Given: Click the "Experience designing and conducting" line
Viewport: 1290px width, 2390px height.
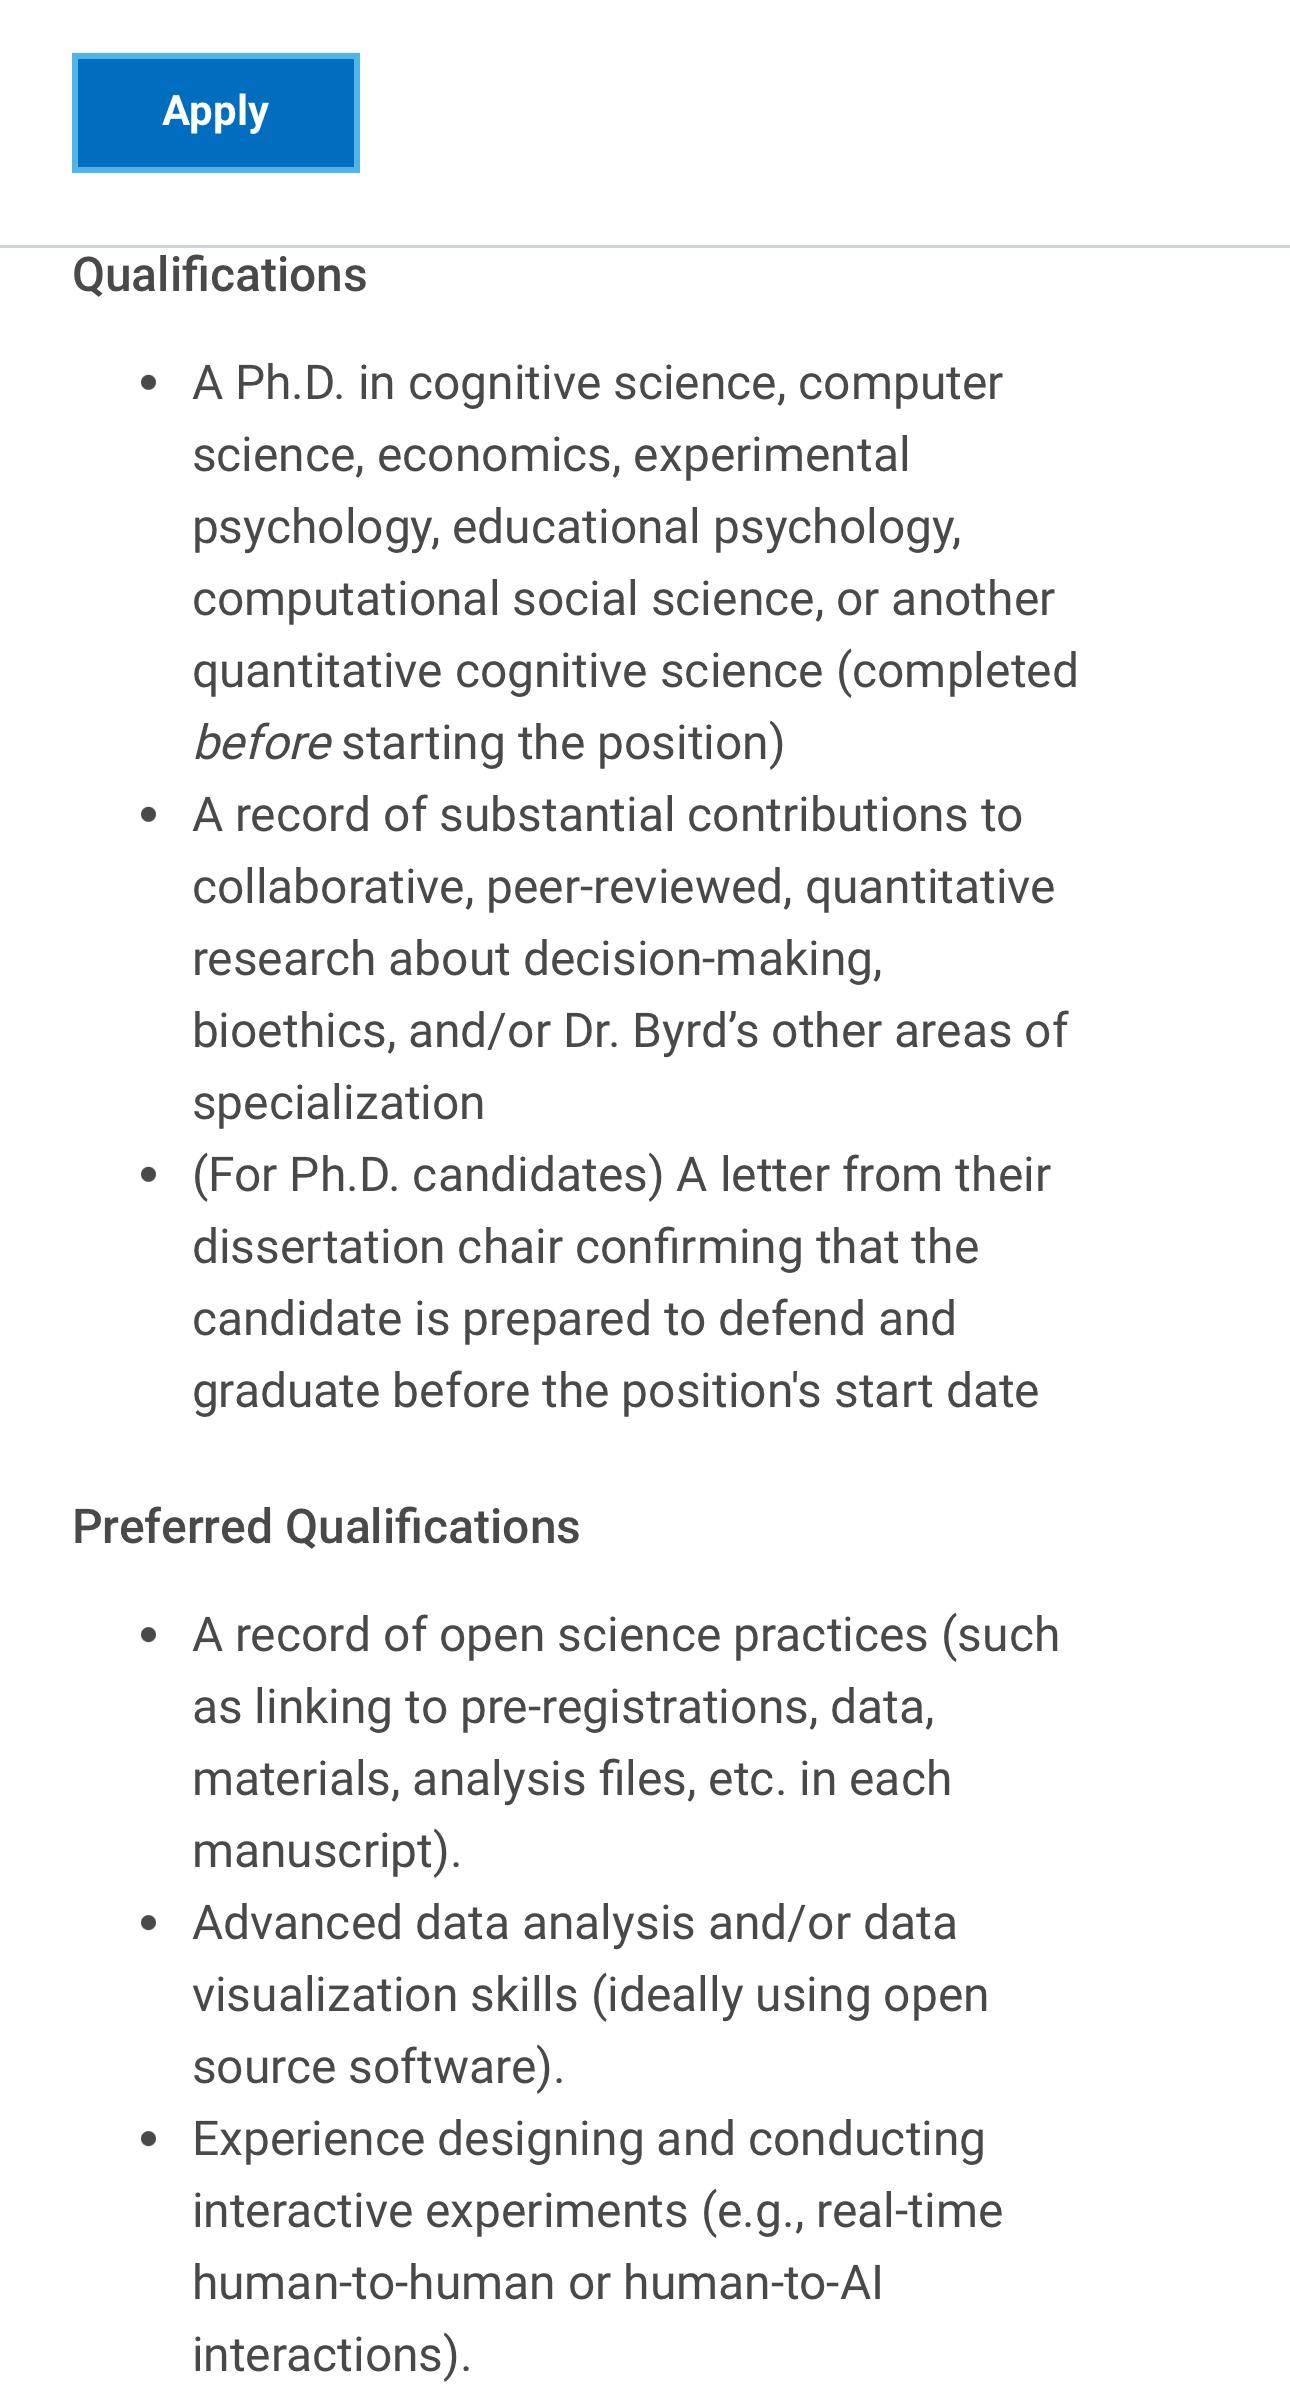Looking at the screenshot, I should pyautogui.click(x=588, y=2139).
